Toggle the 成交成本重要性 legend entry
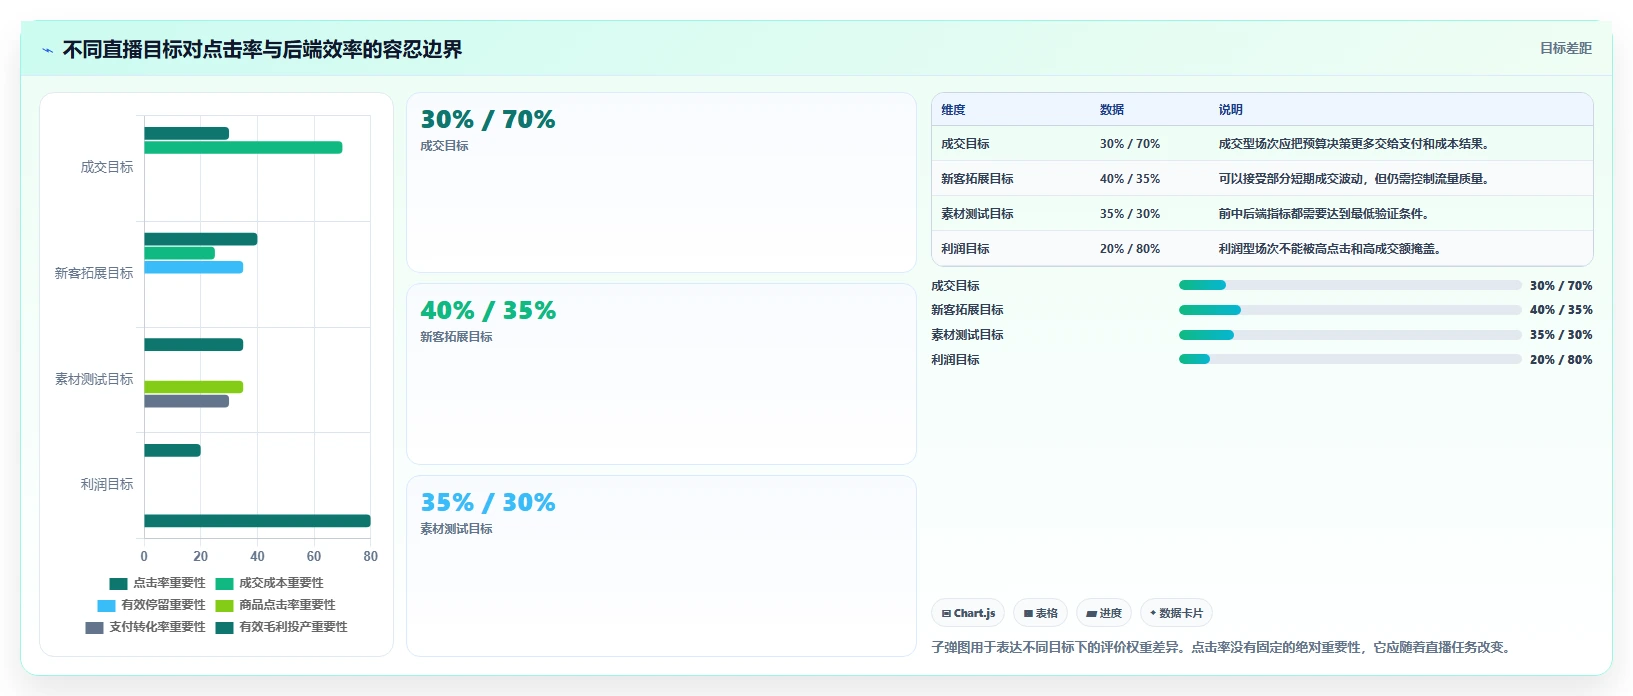Screen dimensions: 1633x696 [269, 583]
